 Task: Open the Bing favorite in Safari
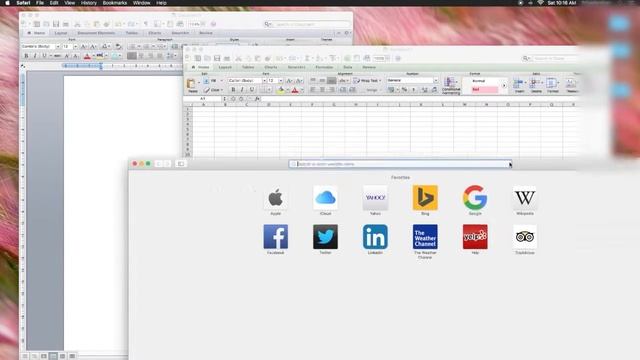coord(425,198)
